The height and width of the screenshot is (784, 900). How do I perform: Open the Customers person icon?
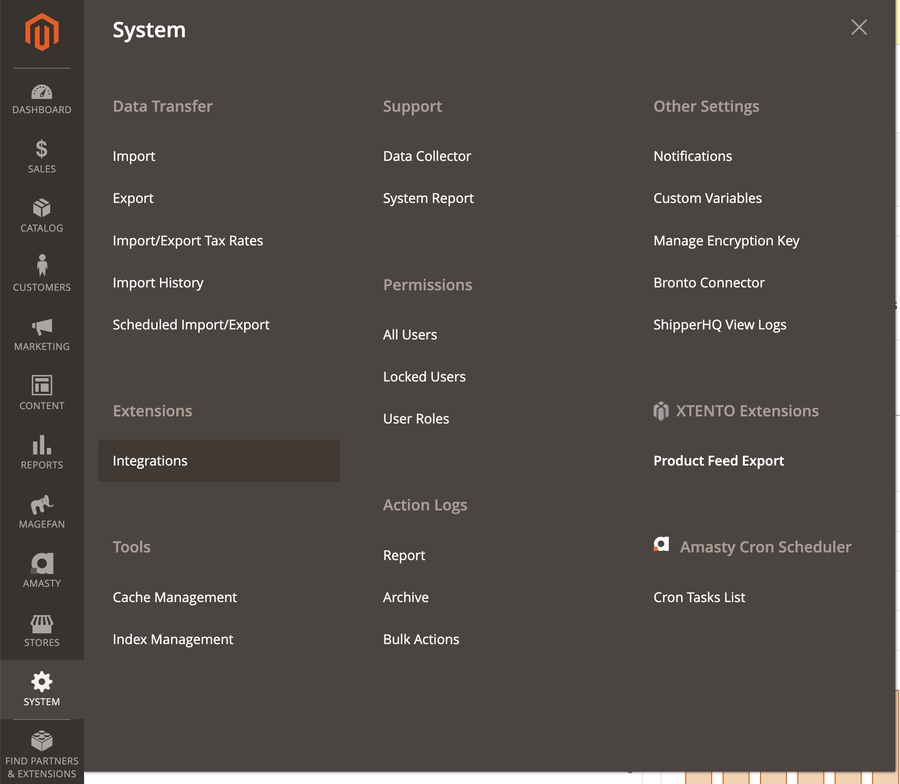pyautogui.click(x=42, y=266)
